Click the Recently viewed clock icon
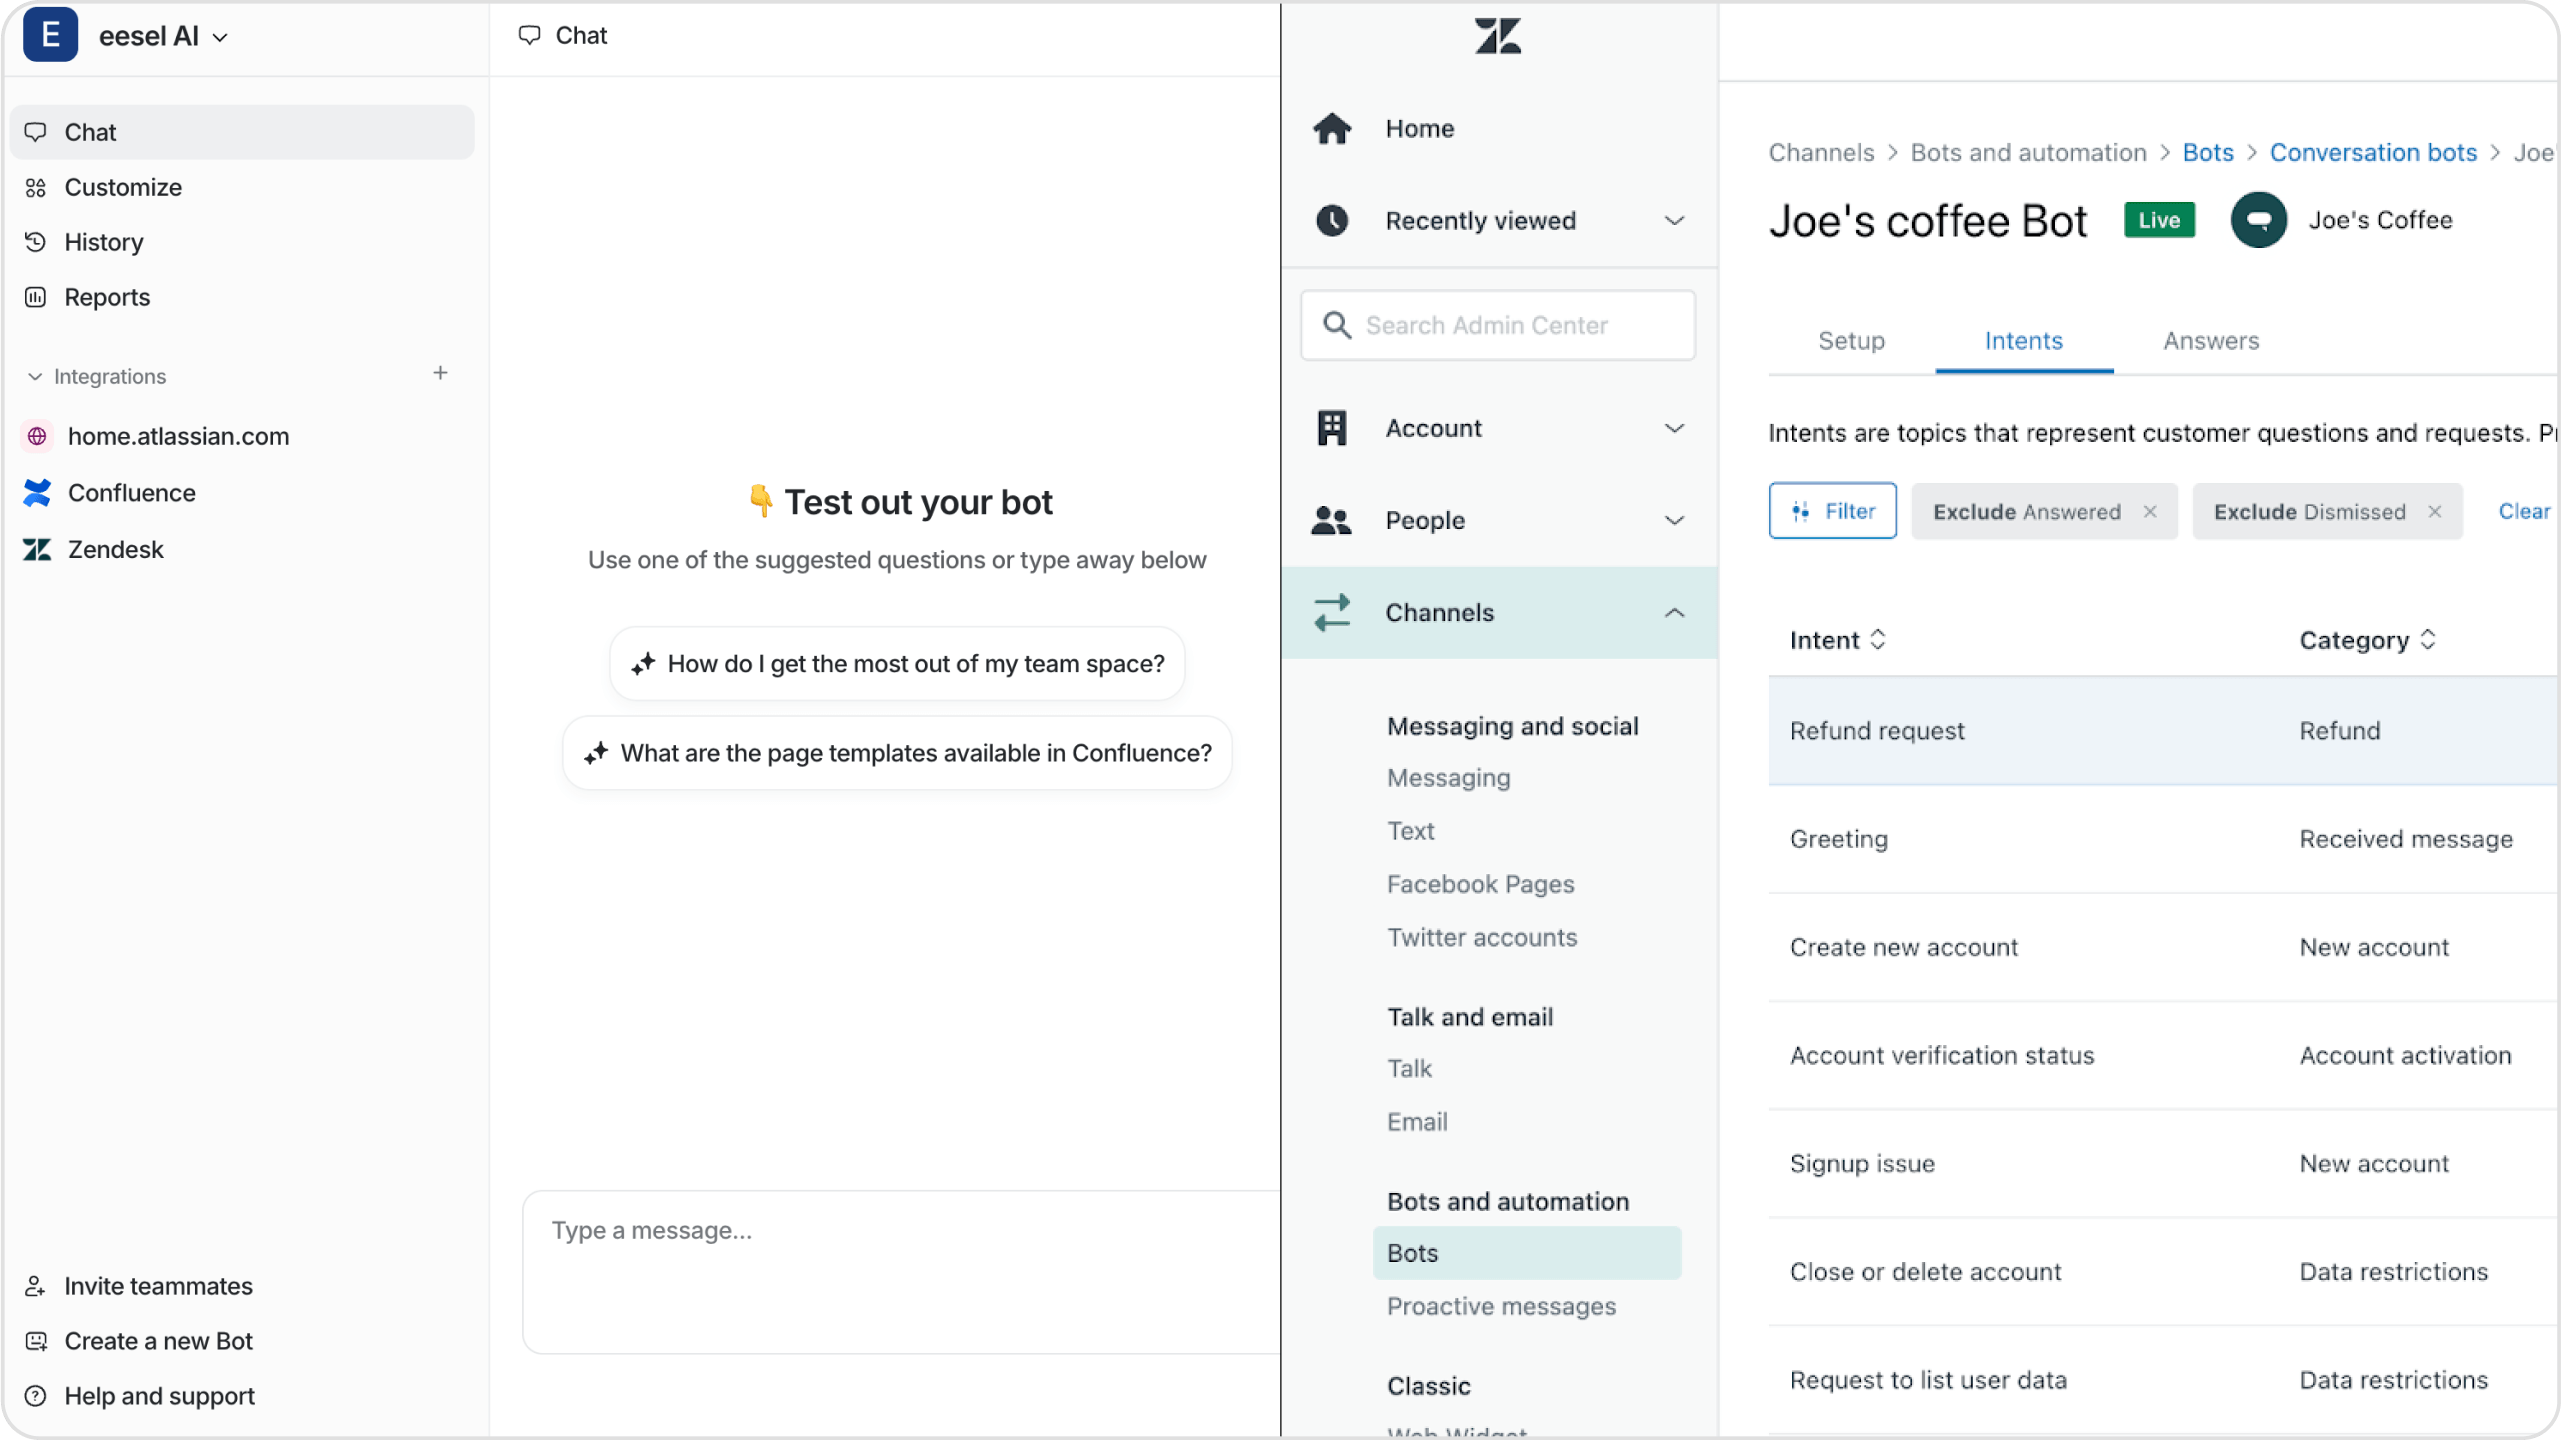 coord(1332,220)
